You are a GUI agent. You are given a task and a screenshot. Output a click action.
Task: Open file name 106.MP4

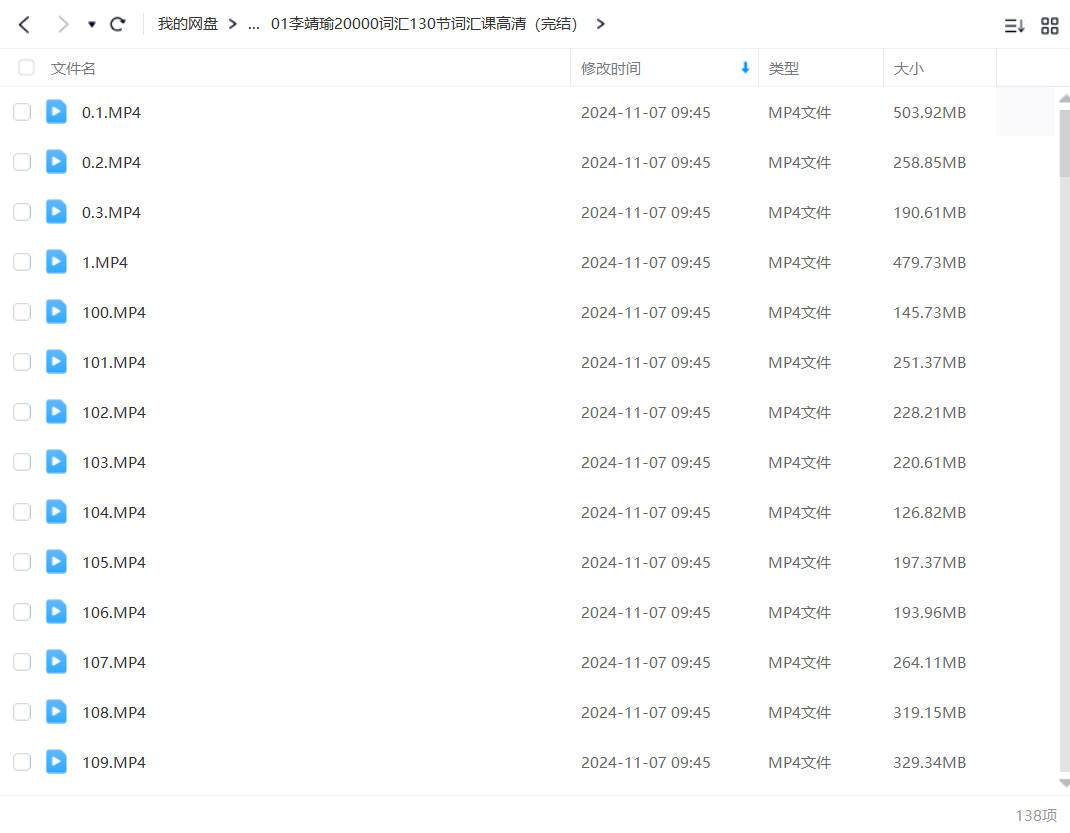(114, 613)
